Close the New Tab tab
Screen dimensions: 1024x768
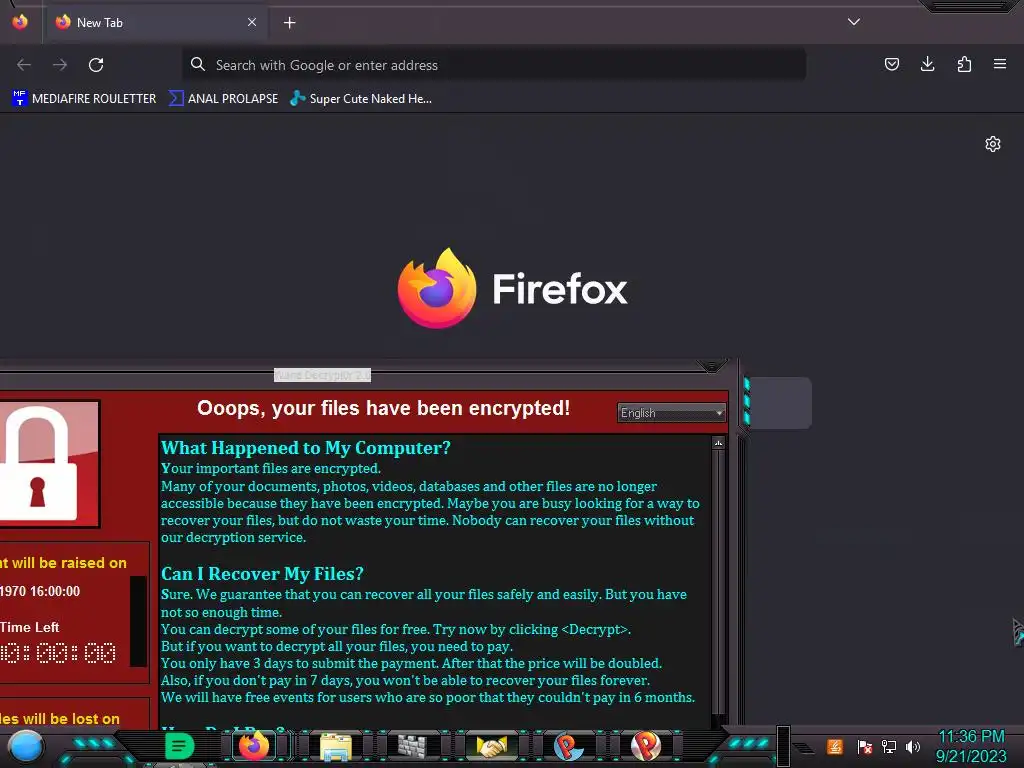(252, 22)
